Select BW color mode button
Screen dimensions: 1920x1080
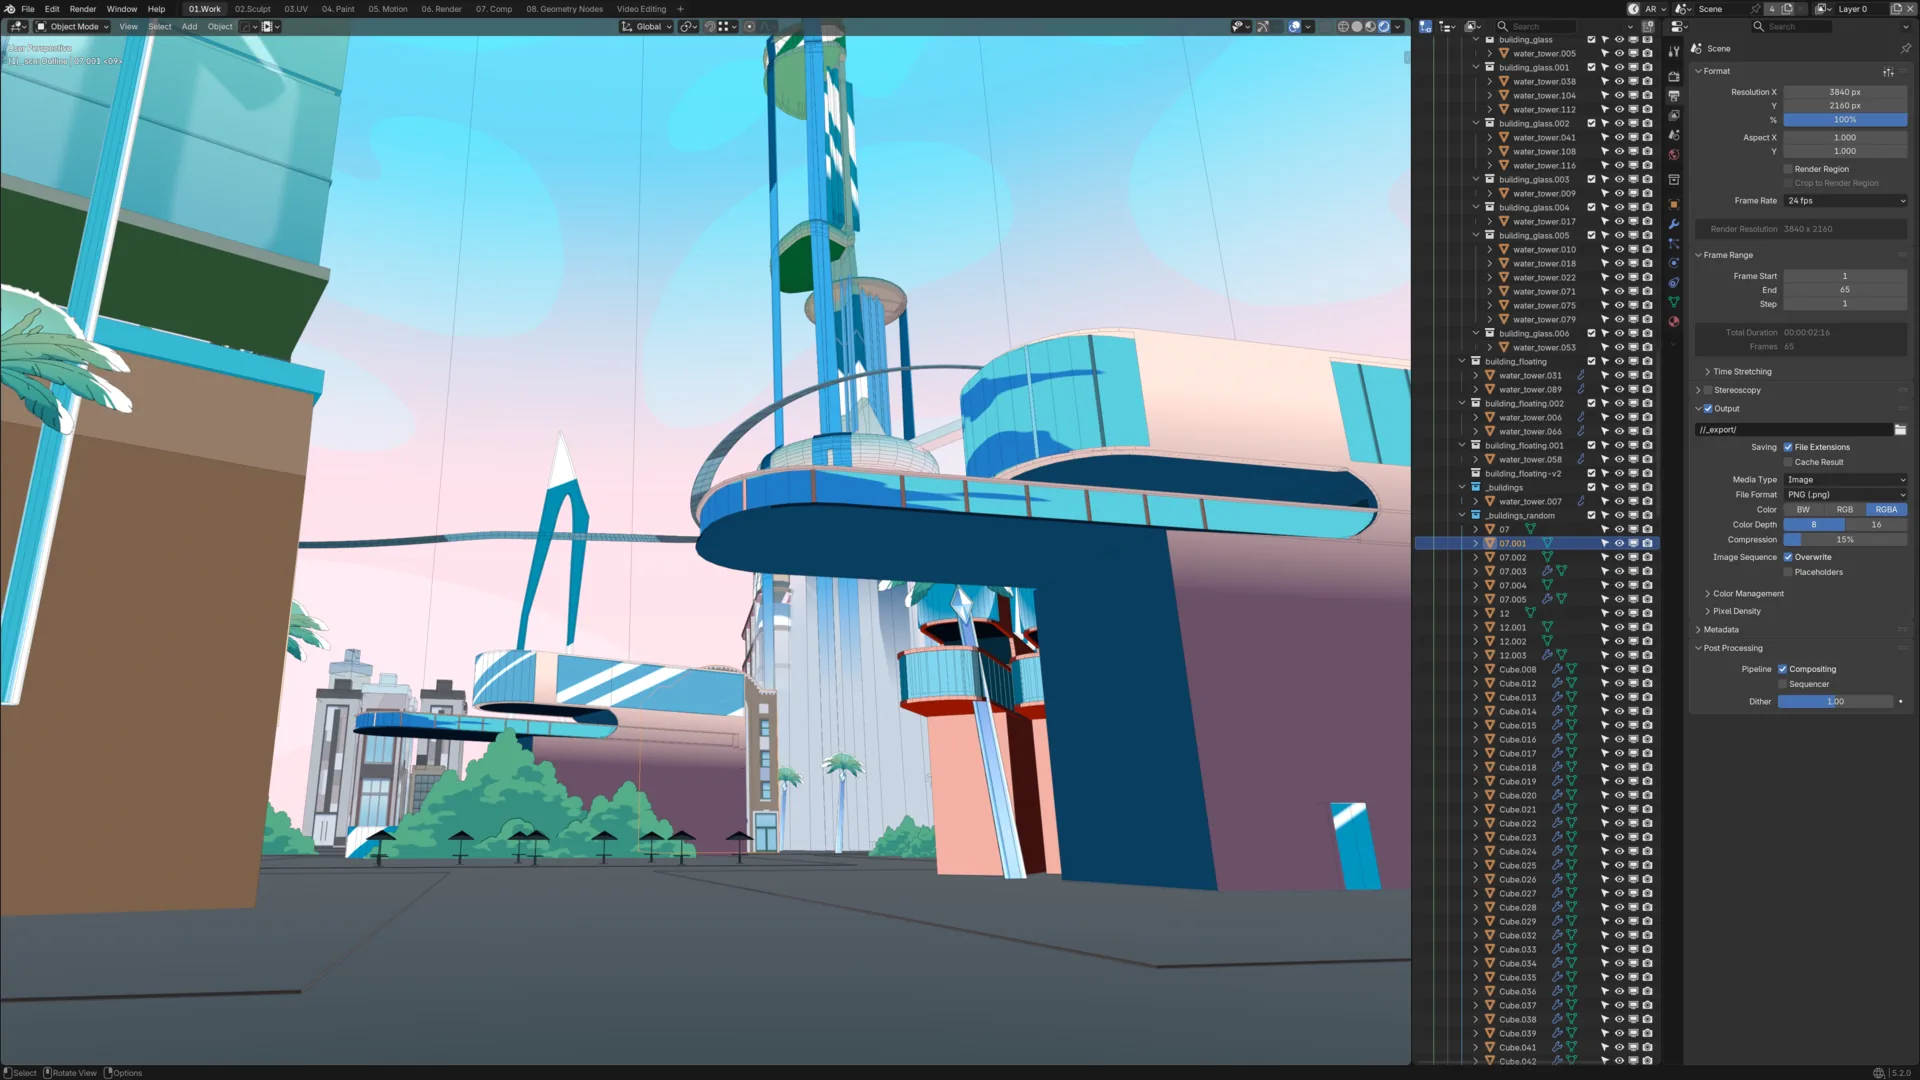(x=1803, y=510)
